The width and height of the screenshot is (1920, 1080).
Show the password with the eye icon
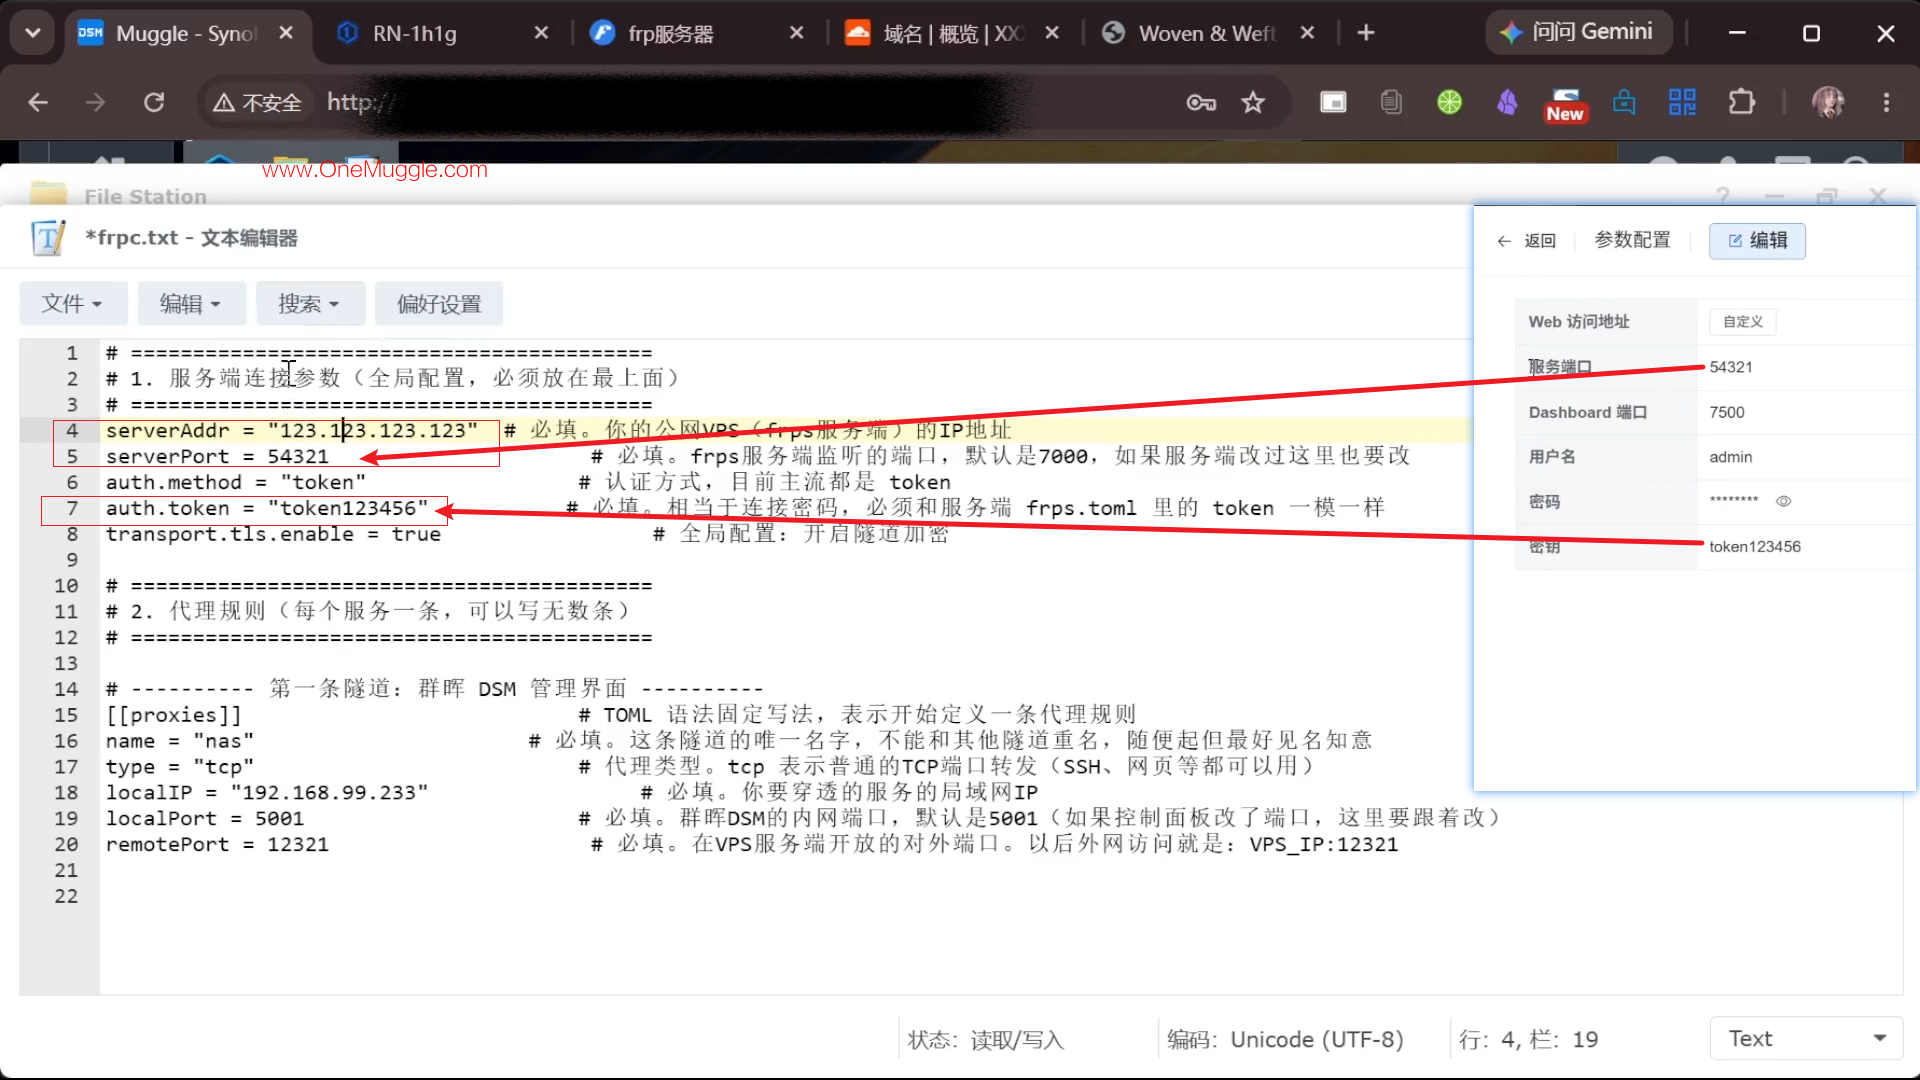(x=1783, y=501)
